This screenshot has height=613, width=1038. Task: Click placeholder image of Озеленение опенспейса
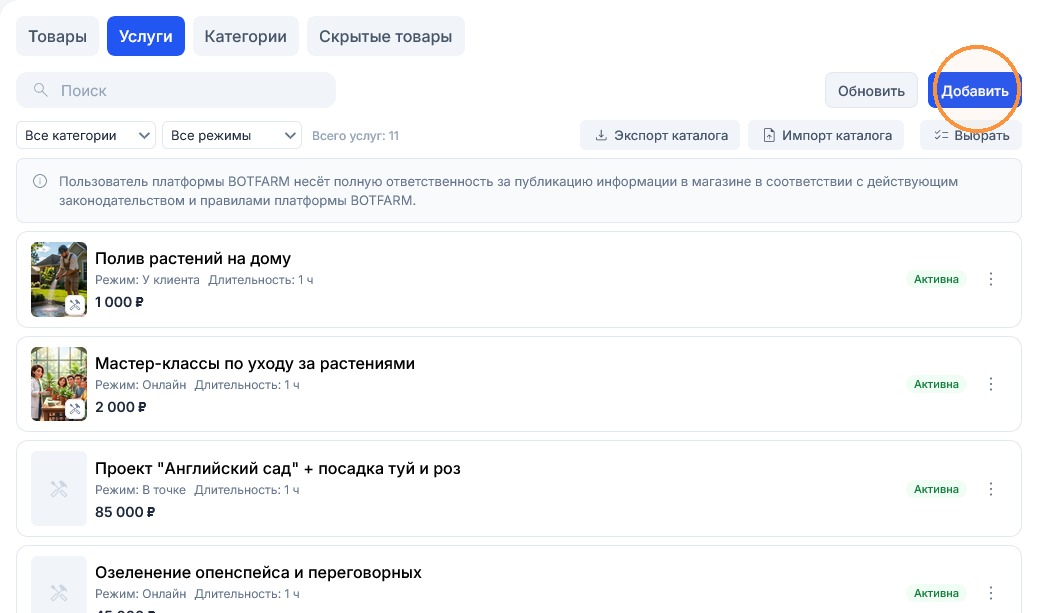coord(59,585)
